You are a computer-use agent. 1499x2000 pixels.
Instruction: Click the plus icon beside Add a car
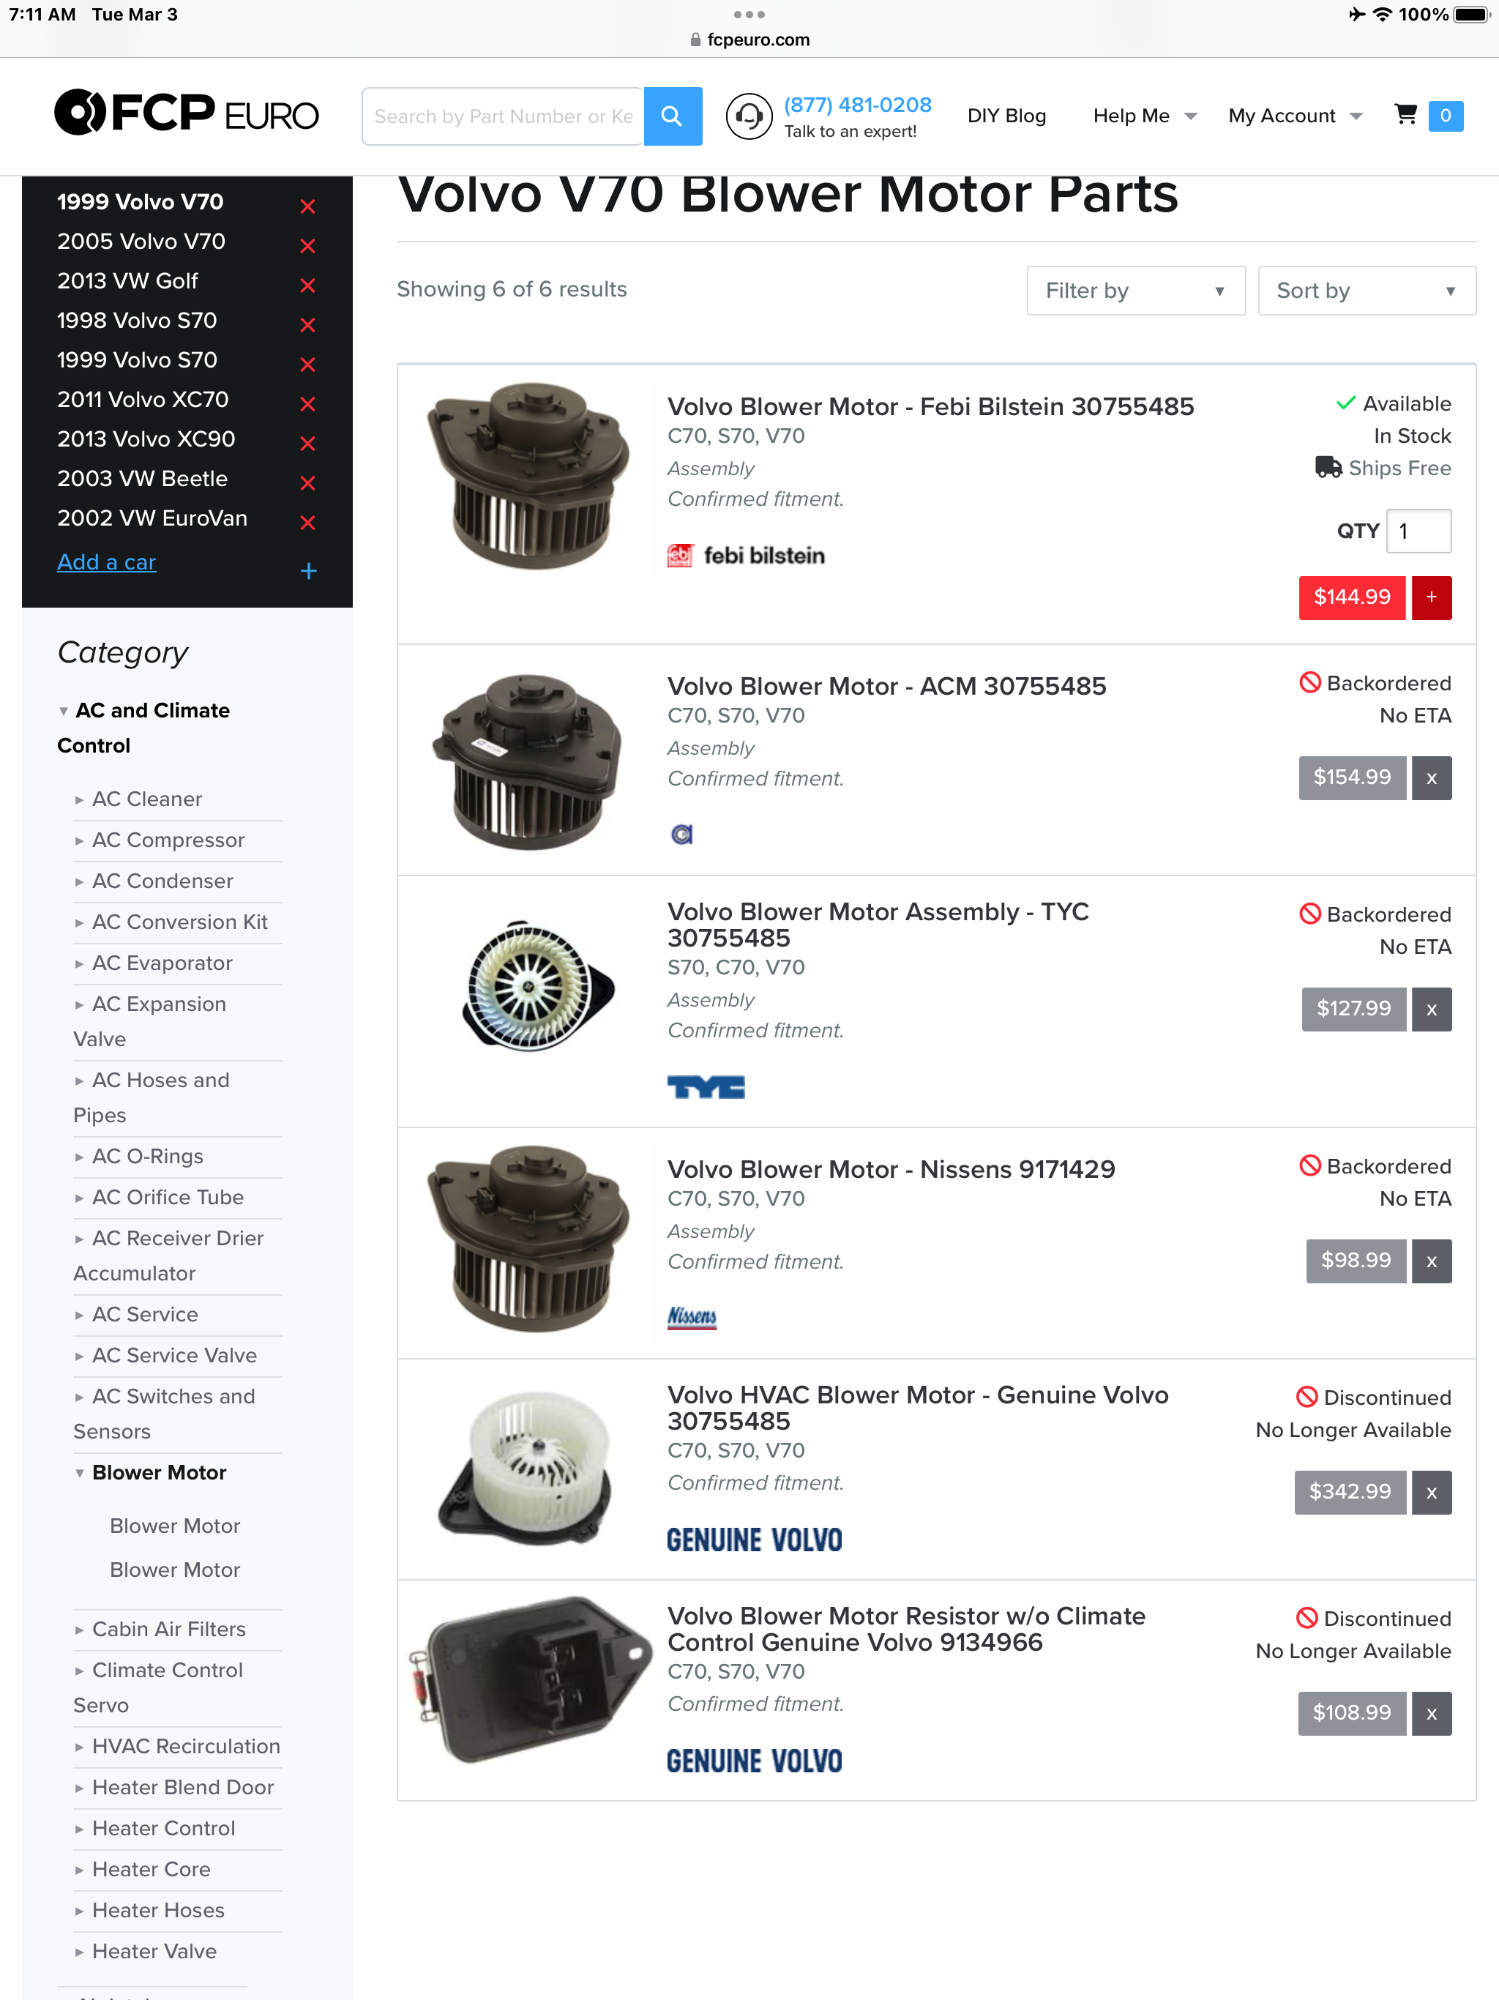tap(309, 571)
